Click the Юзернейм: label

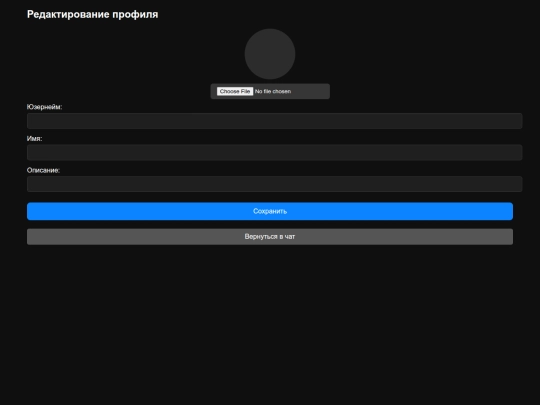[44, 107]
